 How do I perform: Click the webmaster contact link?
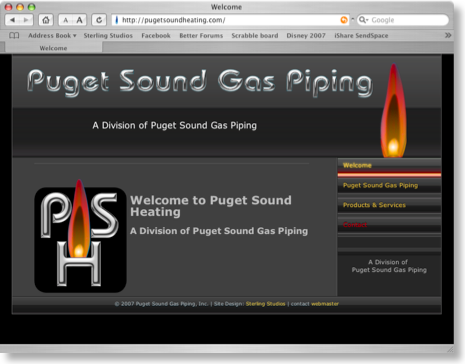325,304
